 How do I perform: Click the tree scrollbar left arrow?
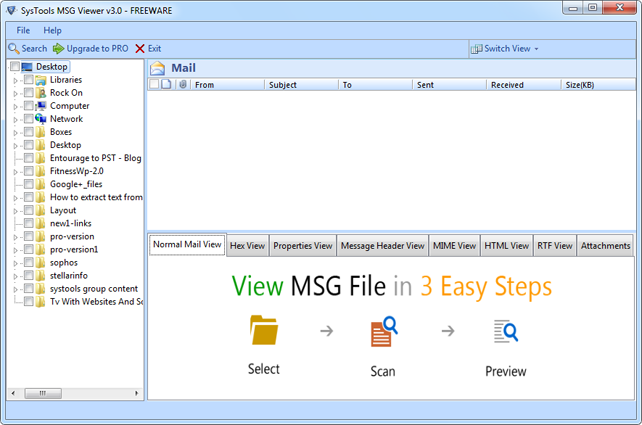13,393
